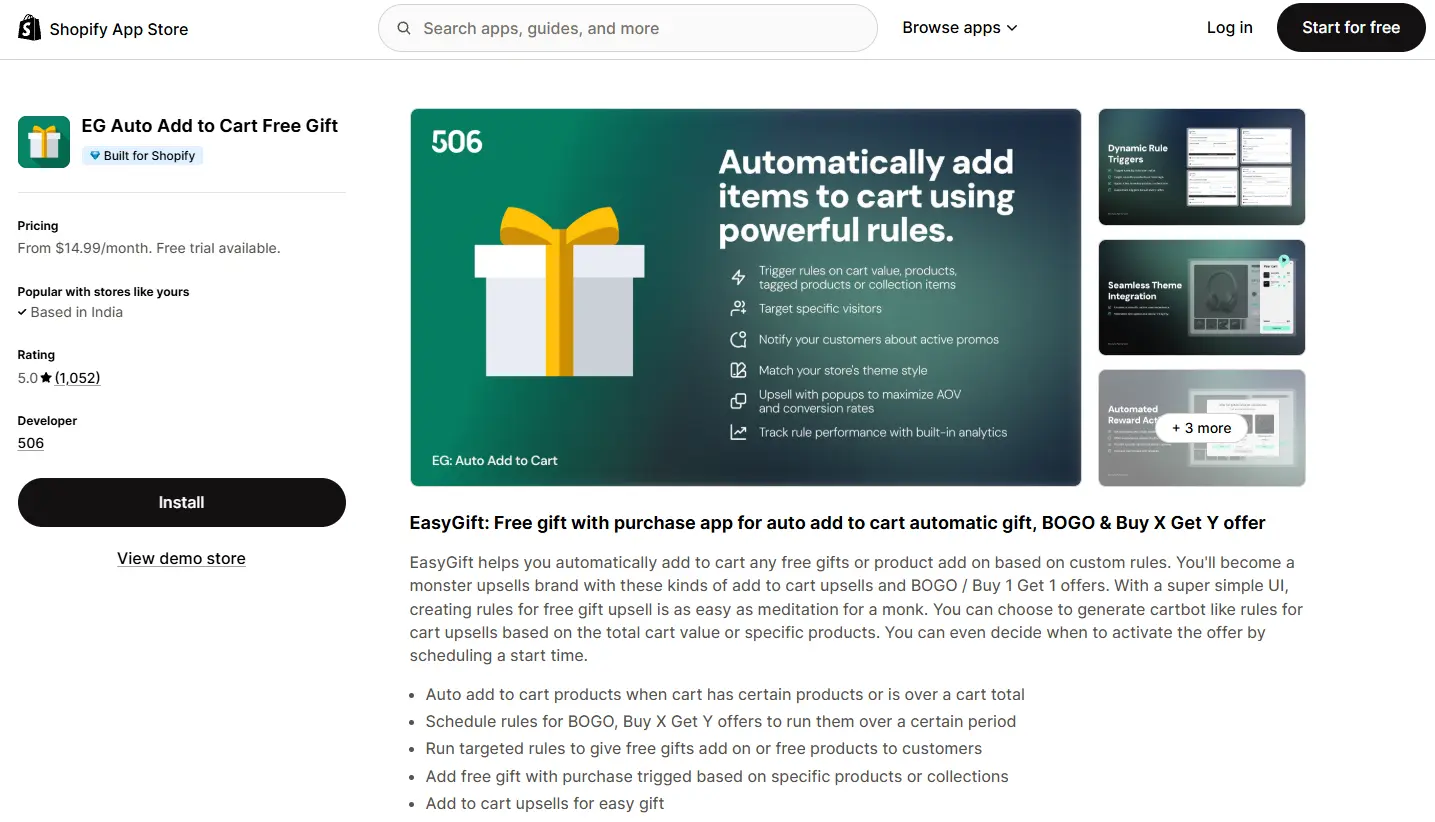Screen dimensions: 1435x822
Task: Click 'EG: Auto Add to Cart' banner caption
Action: pos(495,460)
